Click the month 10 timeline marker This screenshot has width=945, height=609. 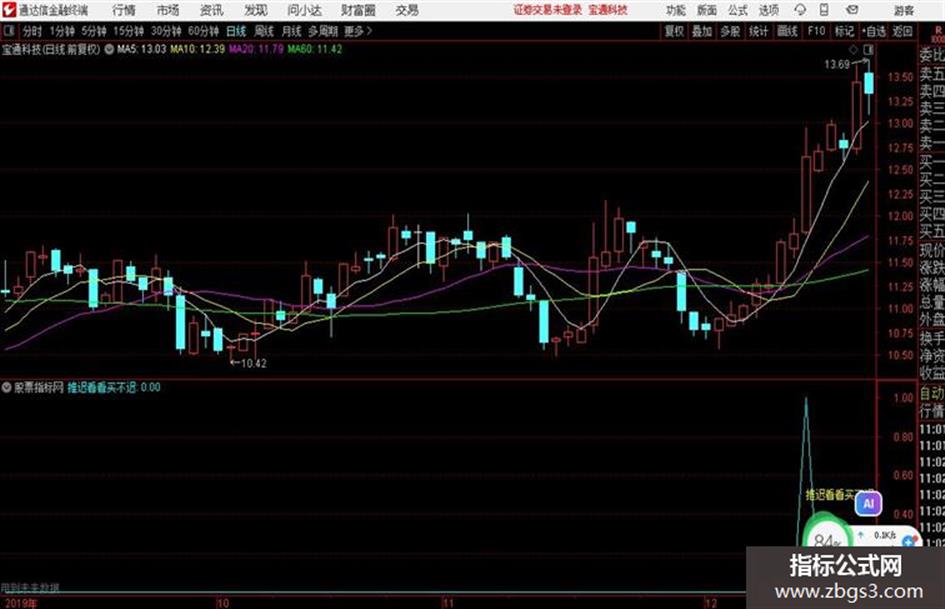(223, 603)
